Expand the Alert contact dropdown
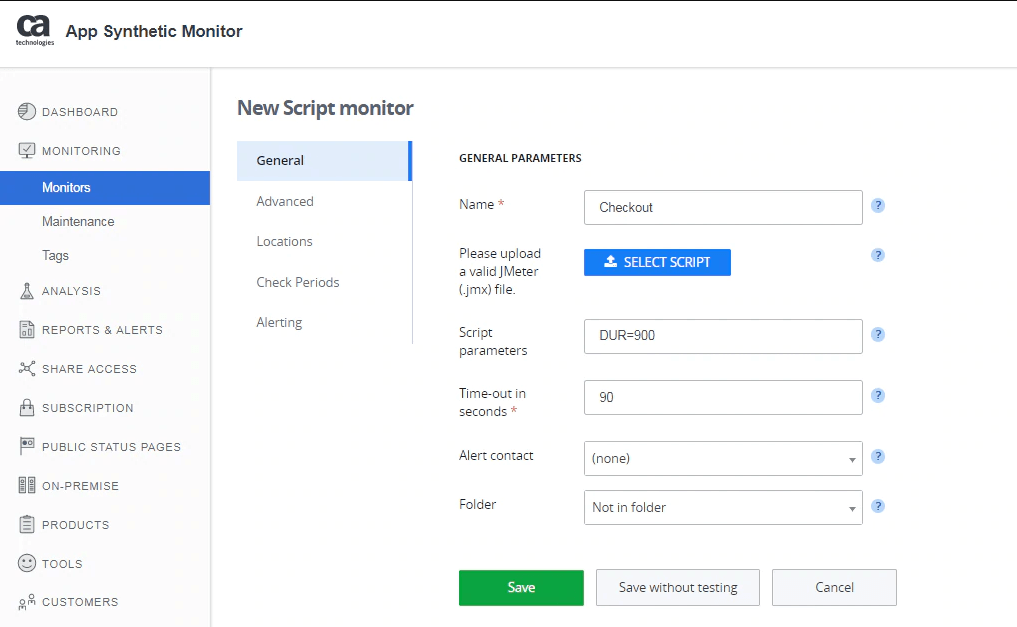This screenshot has width=1017, height=627. 722,459
